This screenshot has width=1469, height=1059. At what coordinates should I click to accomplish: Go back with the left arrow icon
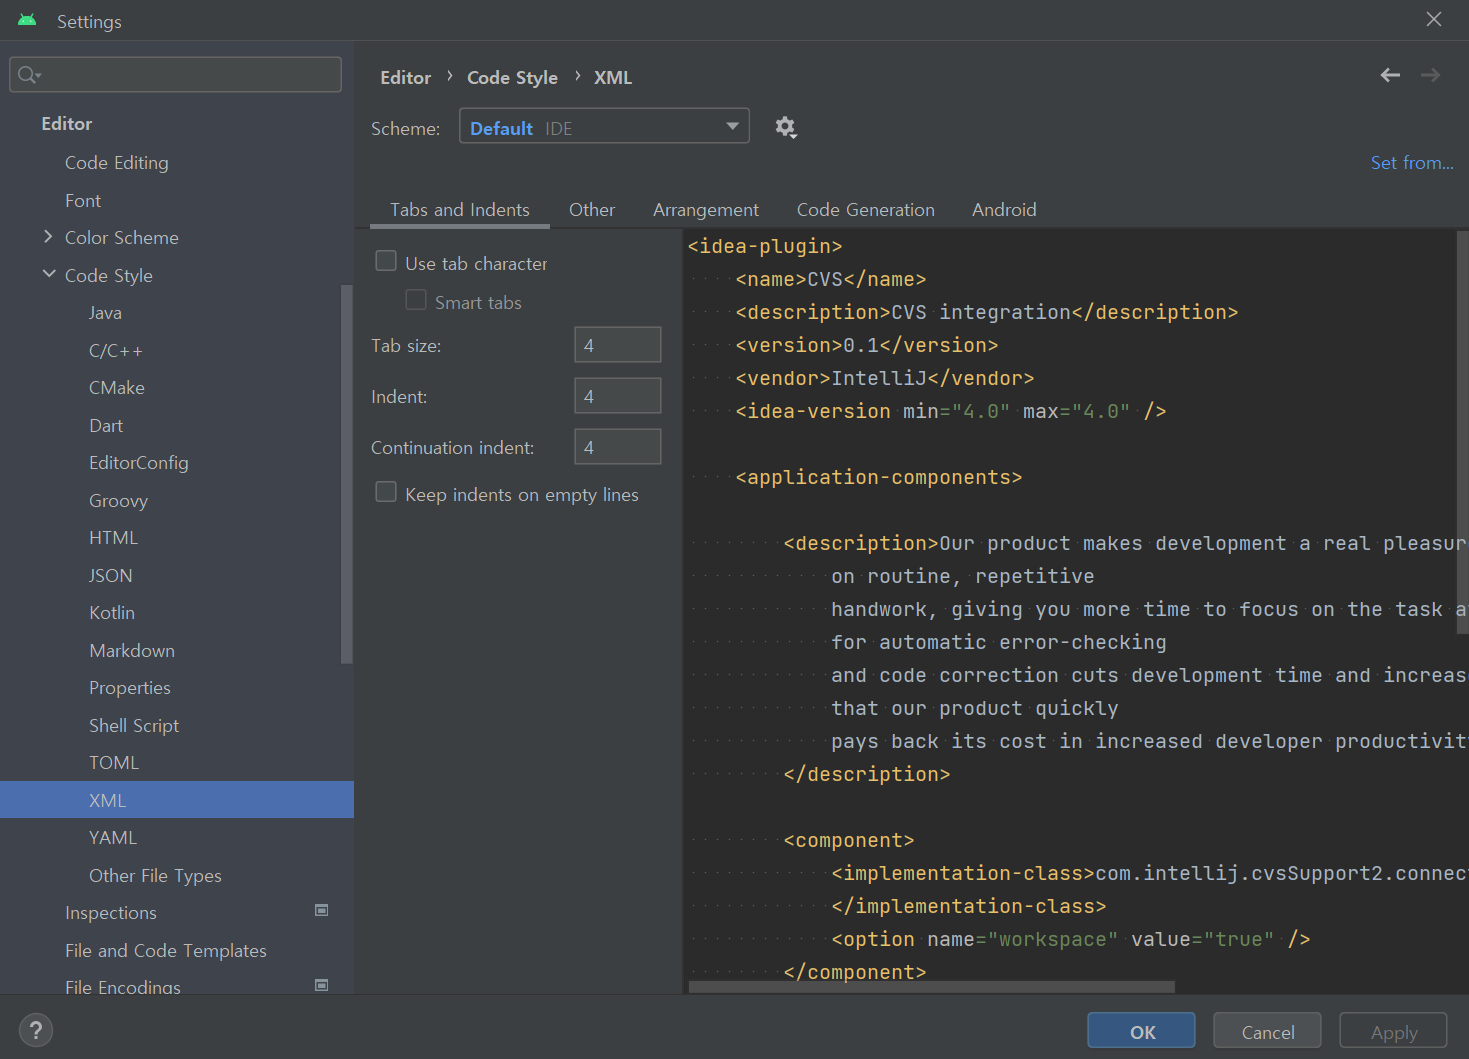pyautogui.click(x=1390, y=75)
